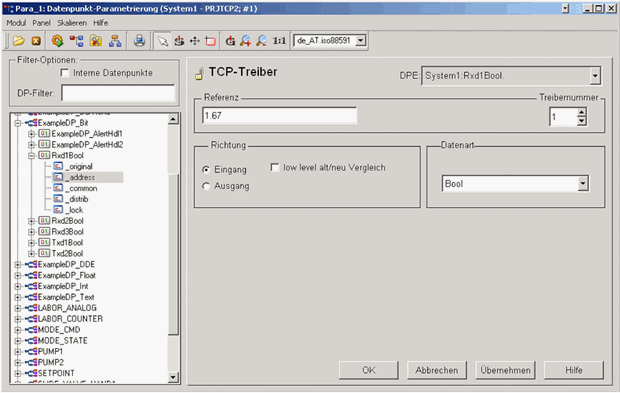Select the four-arrow pan tool icon
620x393 pixels.
(x=195, y=41)
